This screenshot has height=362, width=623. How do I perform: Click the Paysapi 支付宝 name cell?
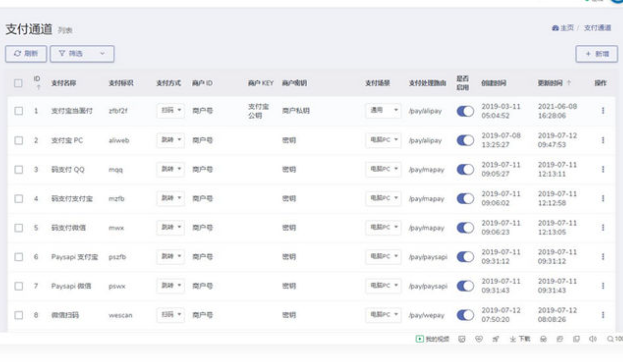[x=74, y=257]
